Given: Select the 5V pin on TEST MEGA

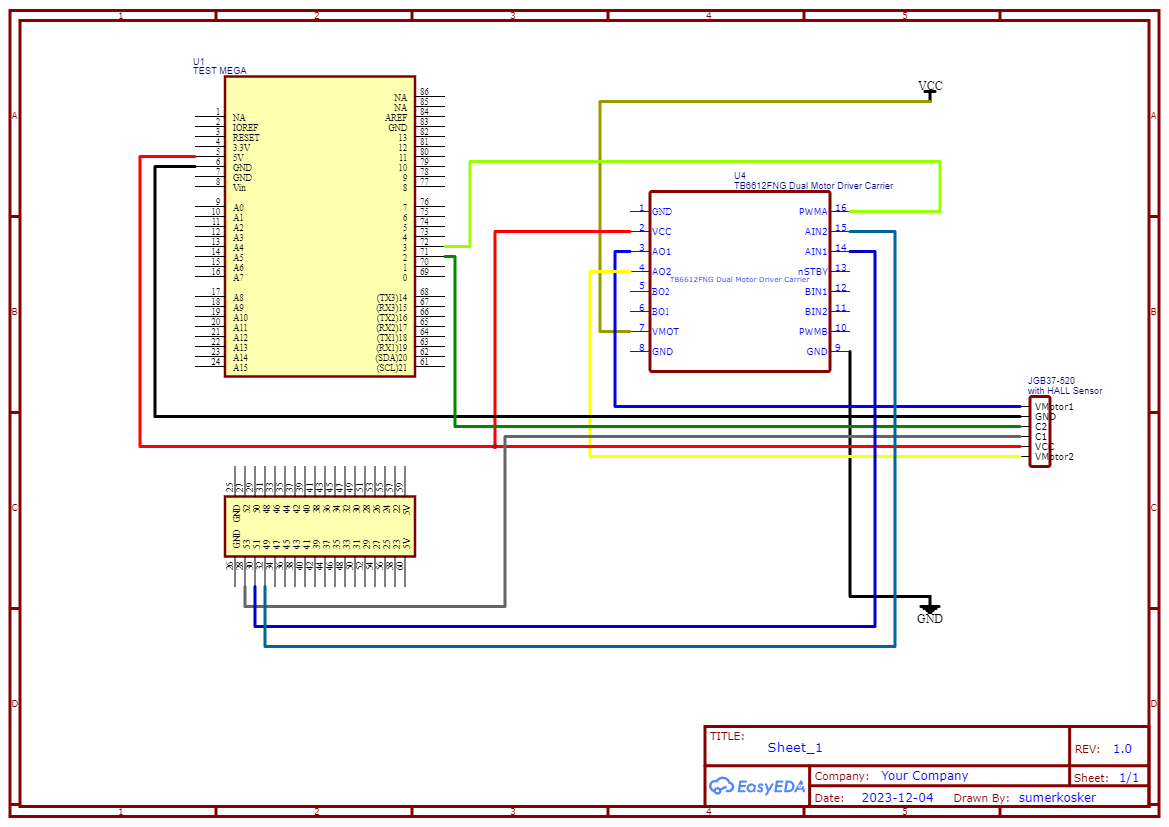Looking at the screenshot, I should click(239, 158).
